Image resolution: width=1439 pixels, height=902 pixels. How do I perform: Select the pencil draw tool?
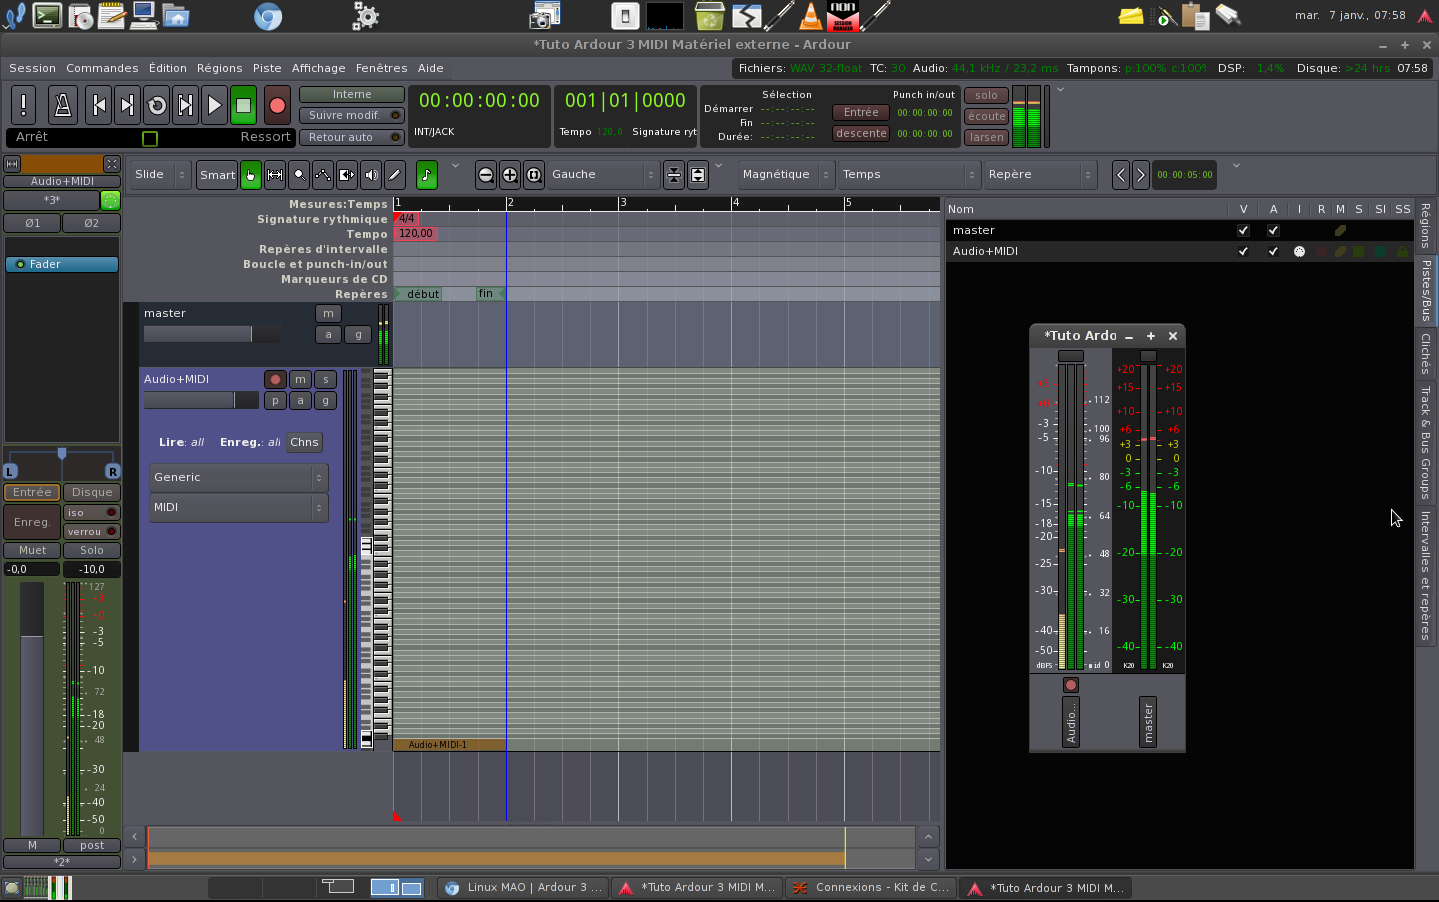pyautogui.click(x=395, y=175)
